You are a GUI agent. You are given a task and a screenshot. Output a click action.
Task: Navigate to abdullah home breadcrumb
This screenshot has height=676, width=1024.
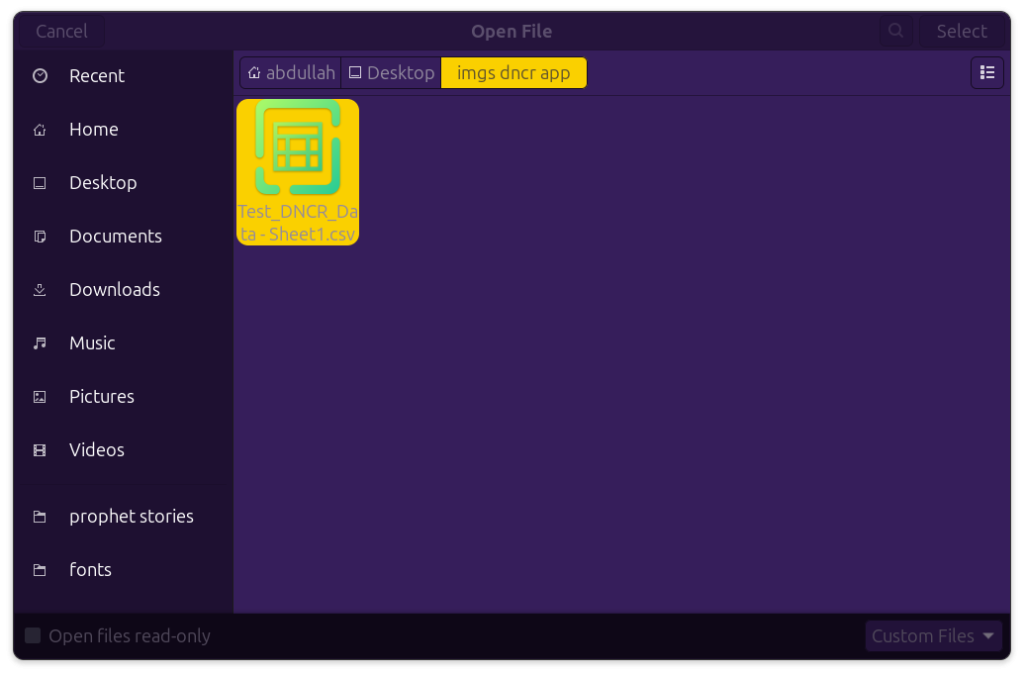click(291, 73)
